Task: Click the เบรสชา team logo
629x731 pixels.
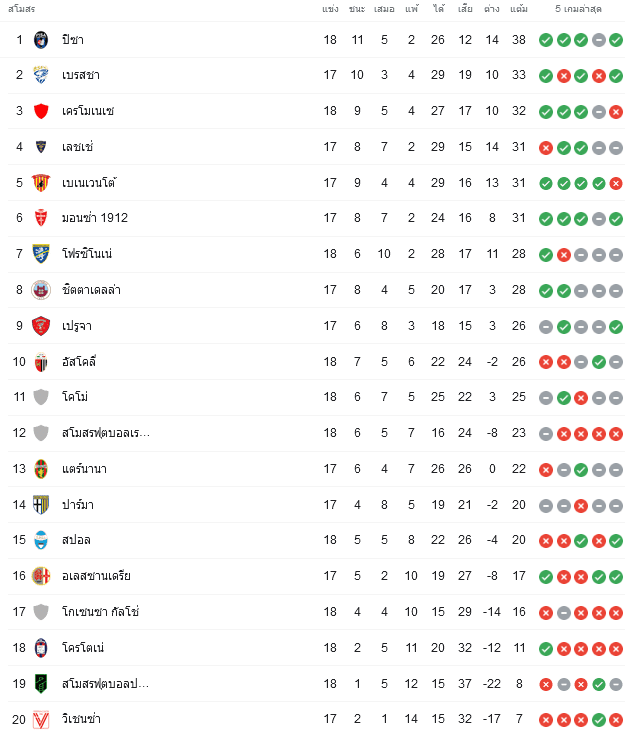Action: tap(41, 75)
